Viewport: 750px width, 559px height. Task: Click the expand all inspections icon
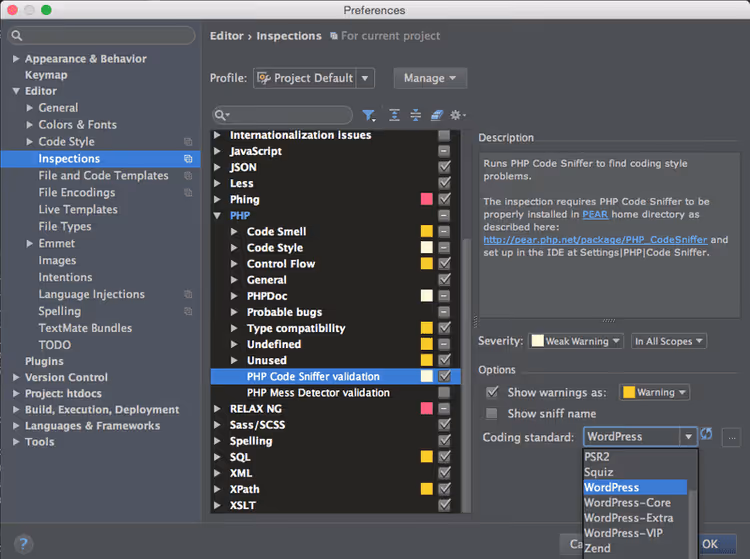pos(394,115)
